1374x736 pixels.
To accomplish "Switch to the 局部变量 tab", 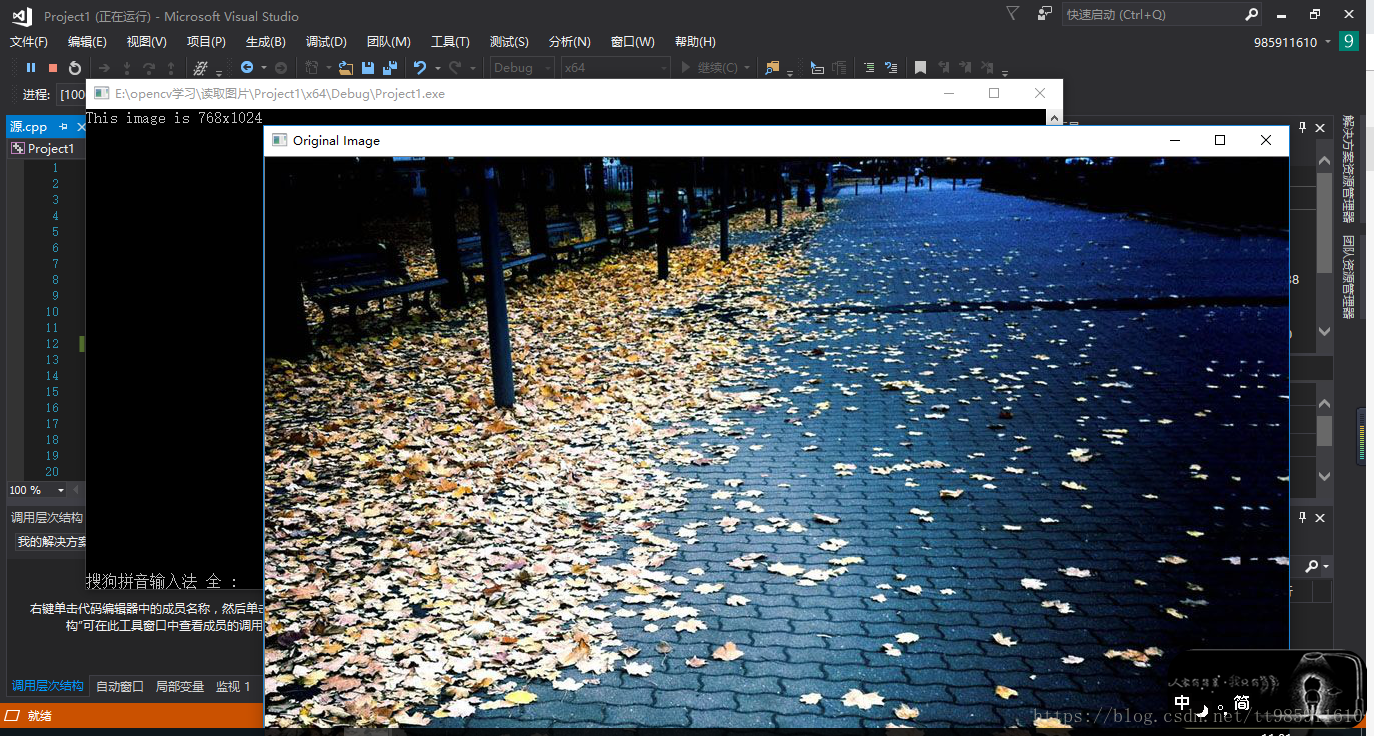I will [x=180, y=686].
